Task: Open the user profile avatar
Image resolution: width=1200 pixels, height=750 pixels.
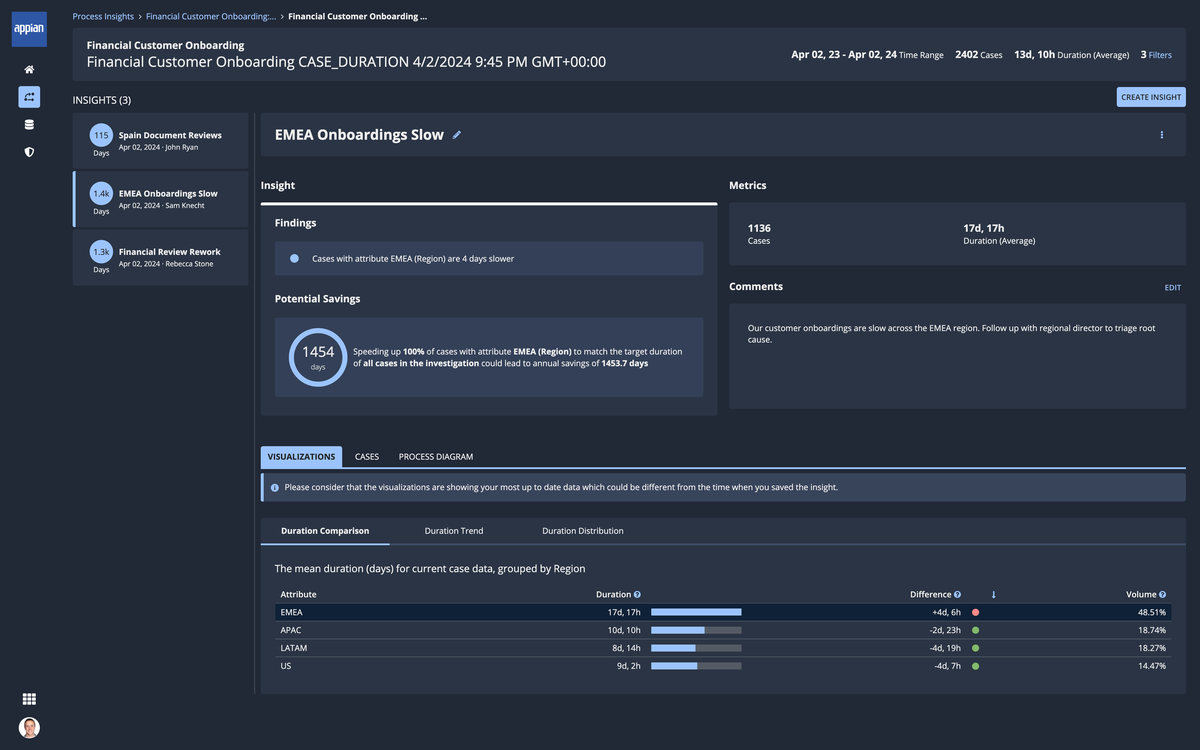Action: [29, 728]
